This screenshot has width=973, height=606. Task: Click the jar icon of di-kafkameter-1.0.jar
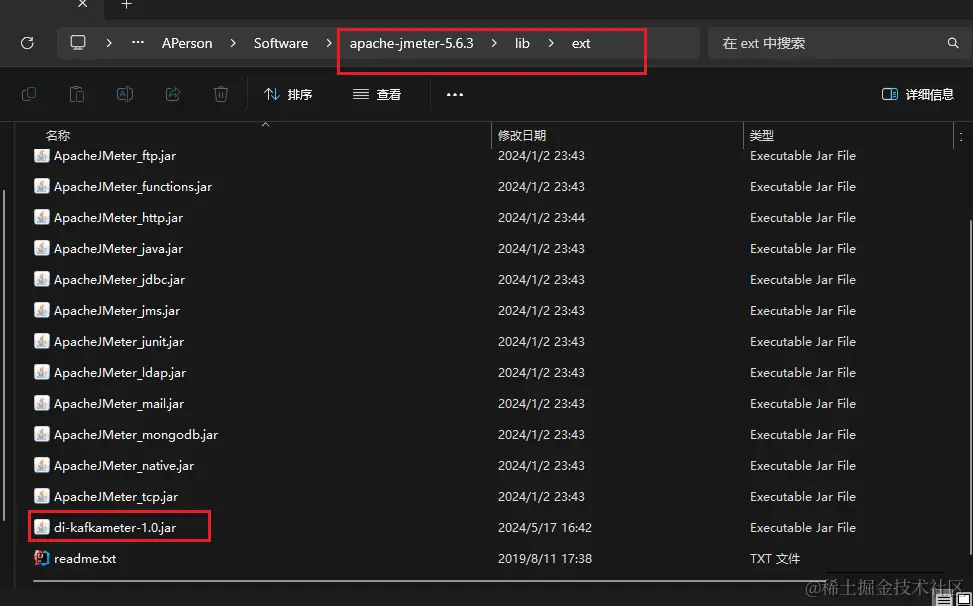[x=42, y=528]
